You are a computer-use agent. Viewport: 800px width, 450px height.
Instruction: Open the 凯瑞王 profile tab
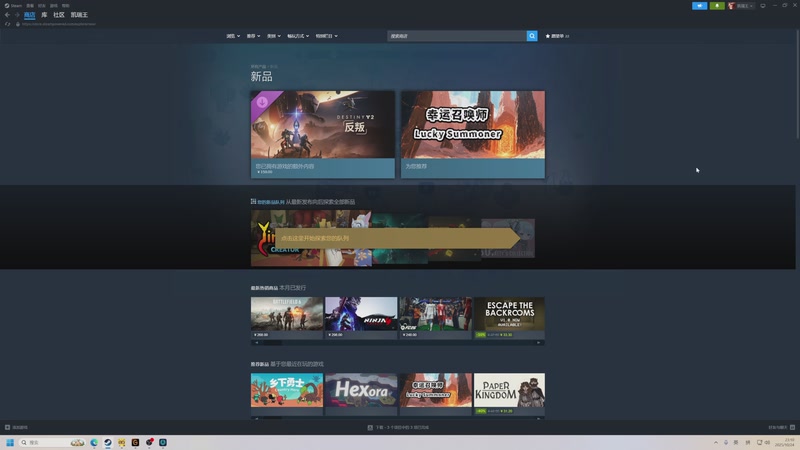pos(79,15)
